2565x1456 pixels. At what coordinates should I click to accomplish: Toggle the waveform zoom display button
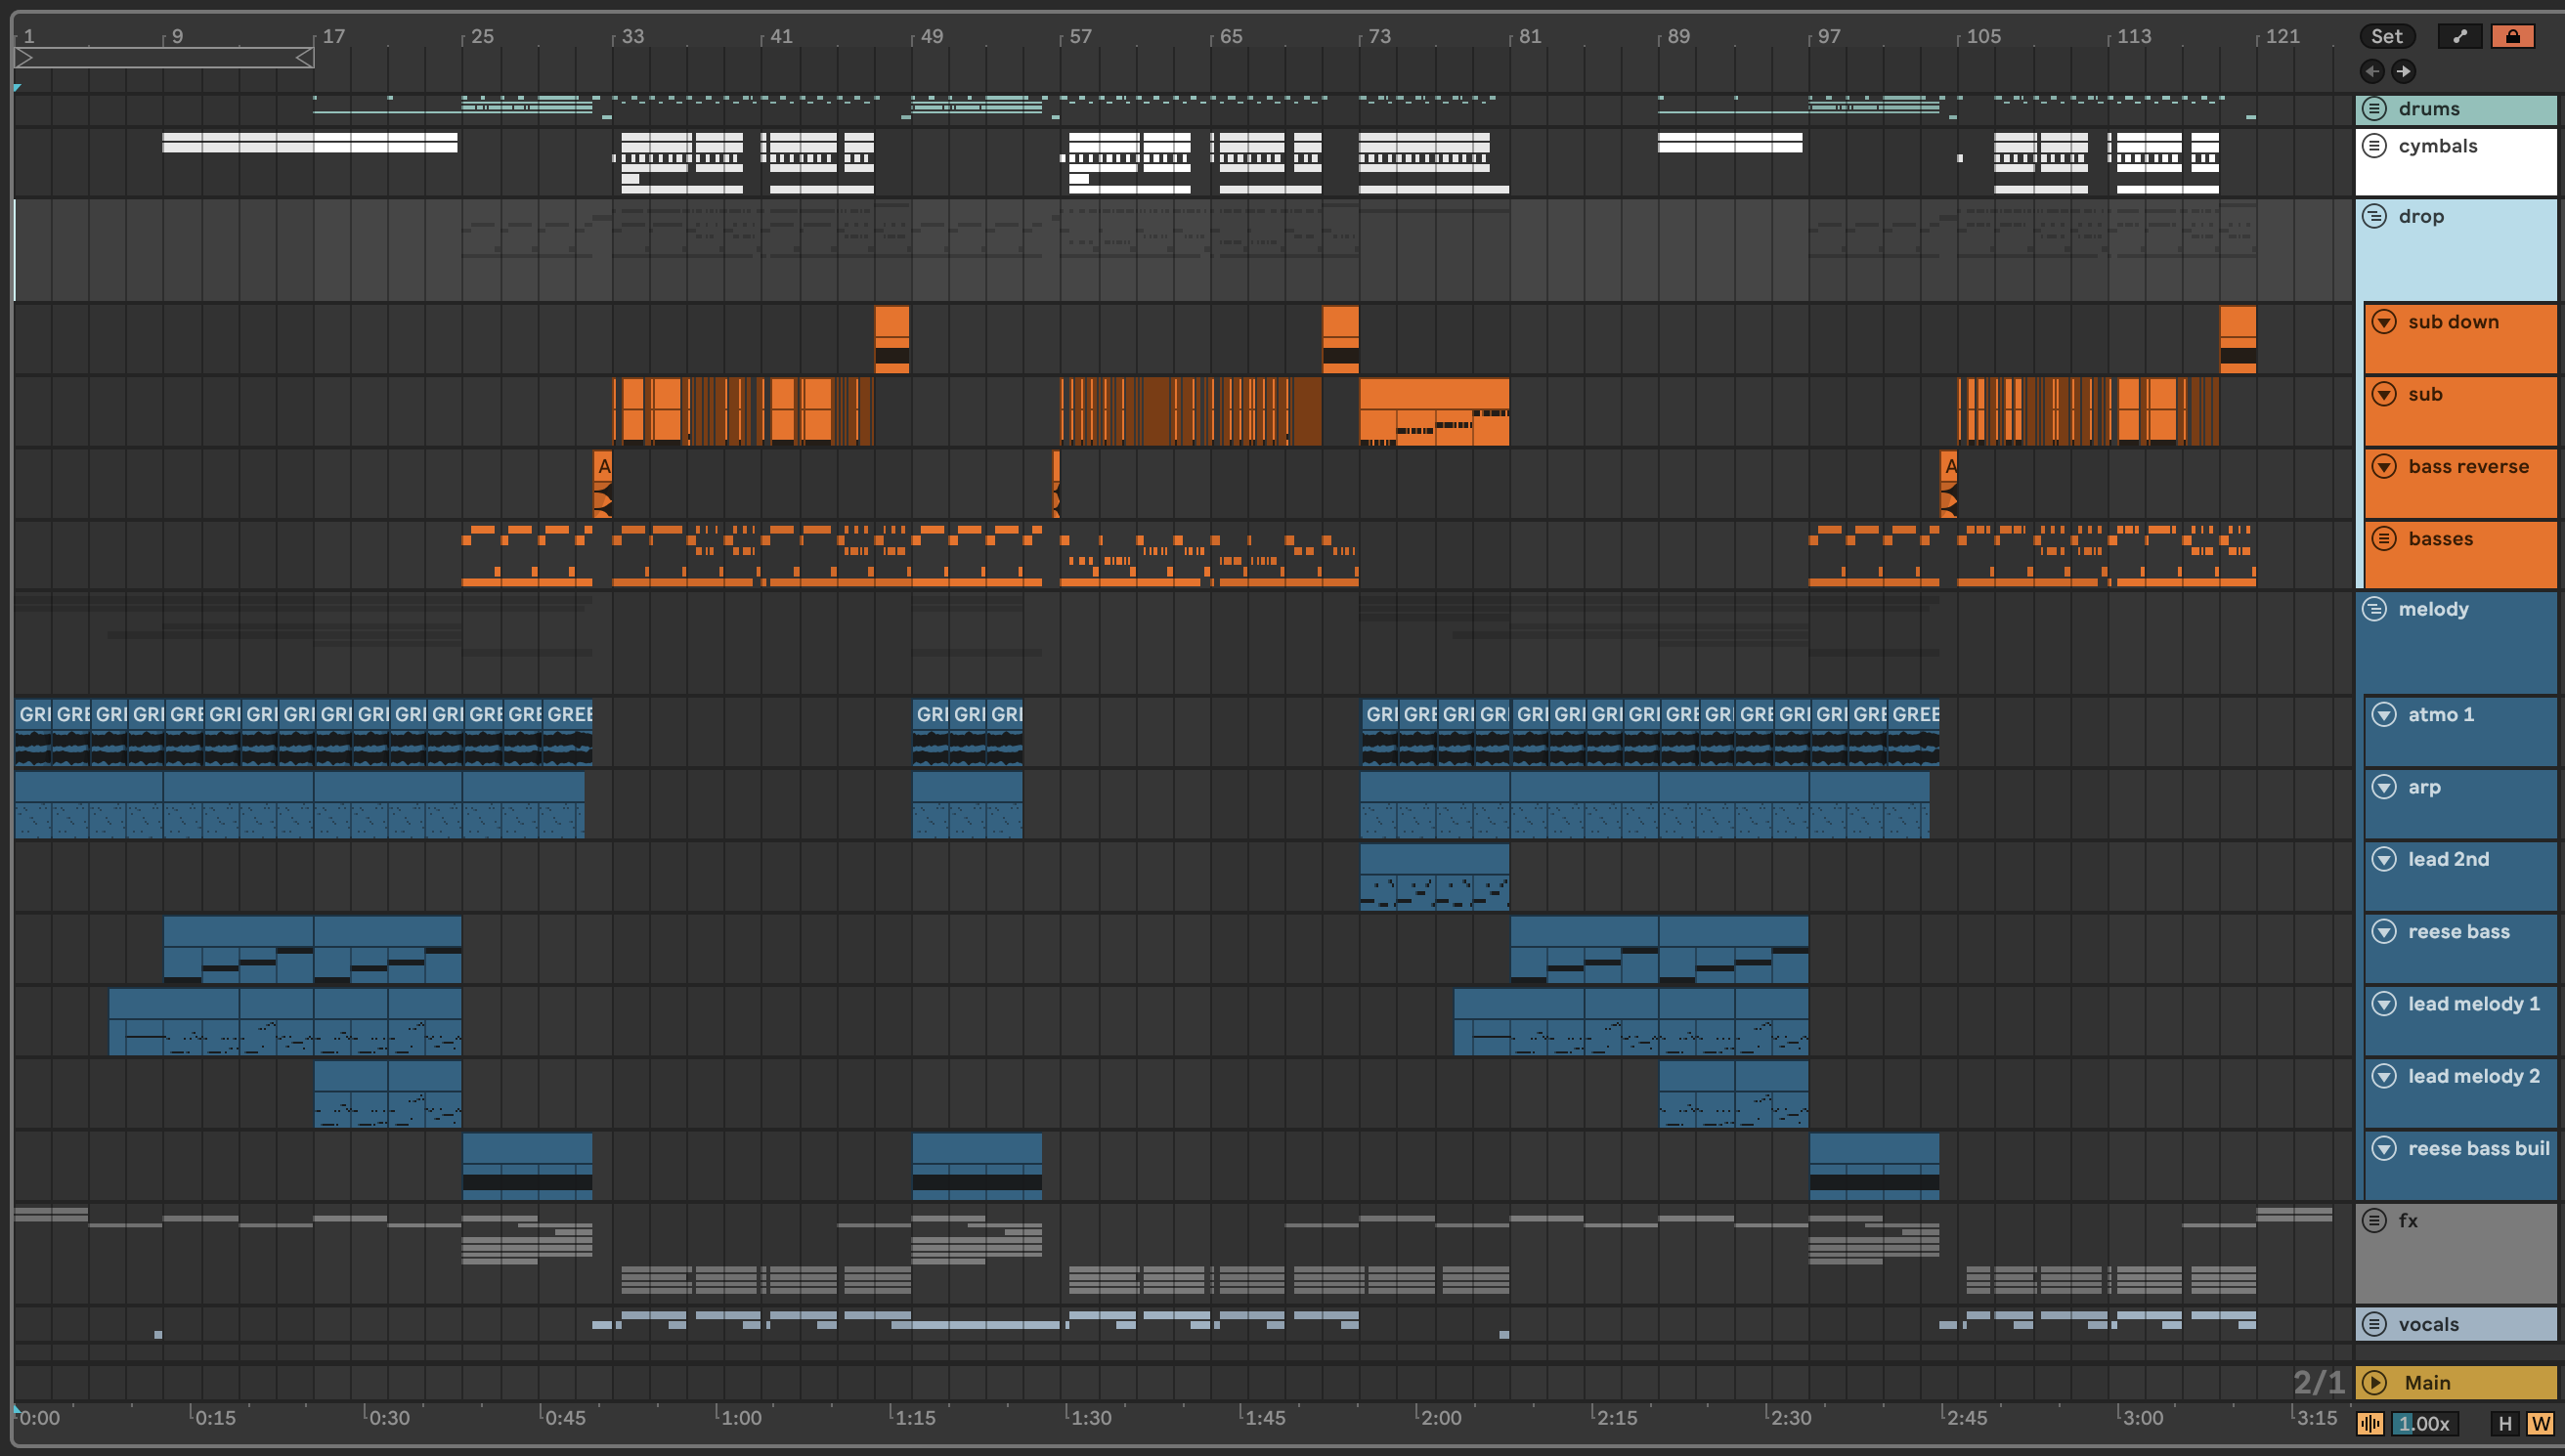point(2370,1423)
